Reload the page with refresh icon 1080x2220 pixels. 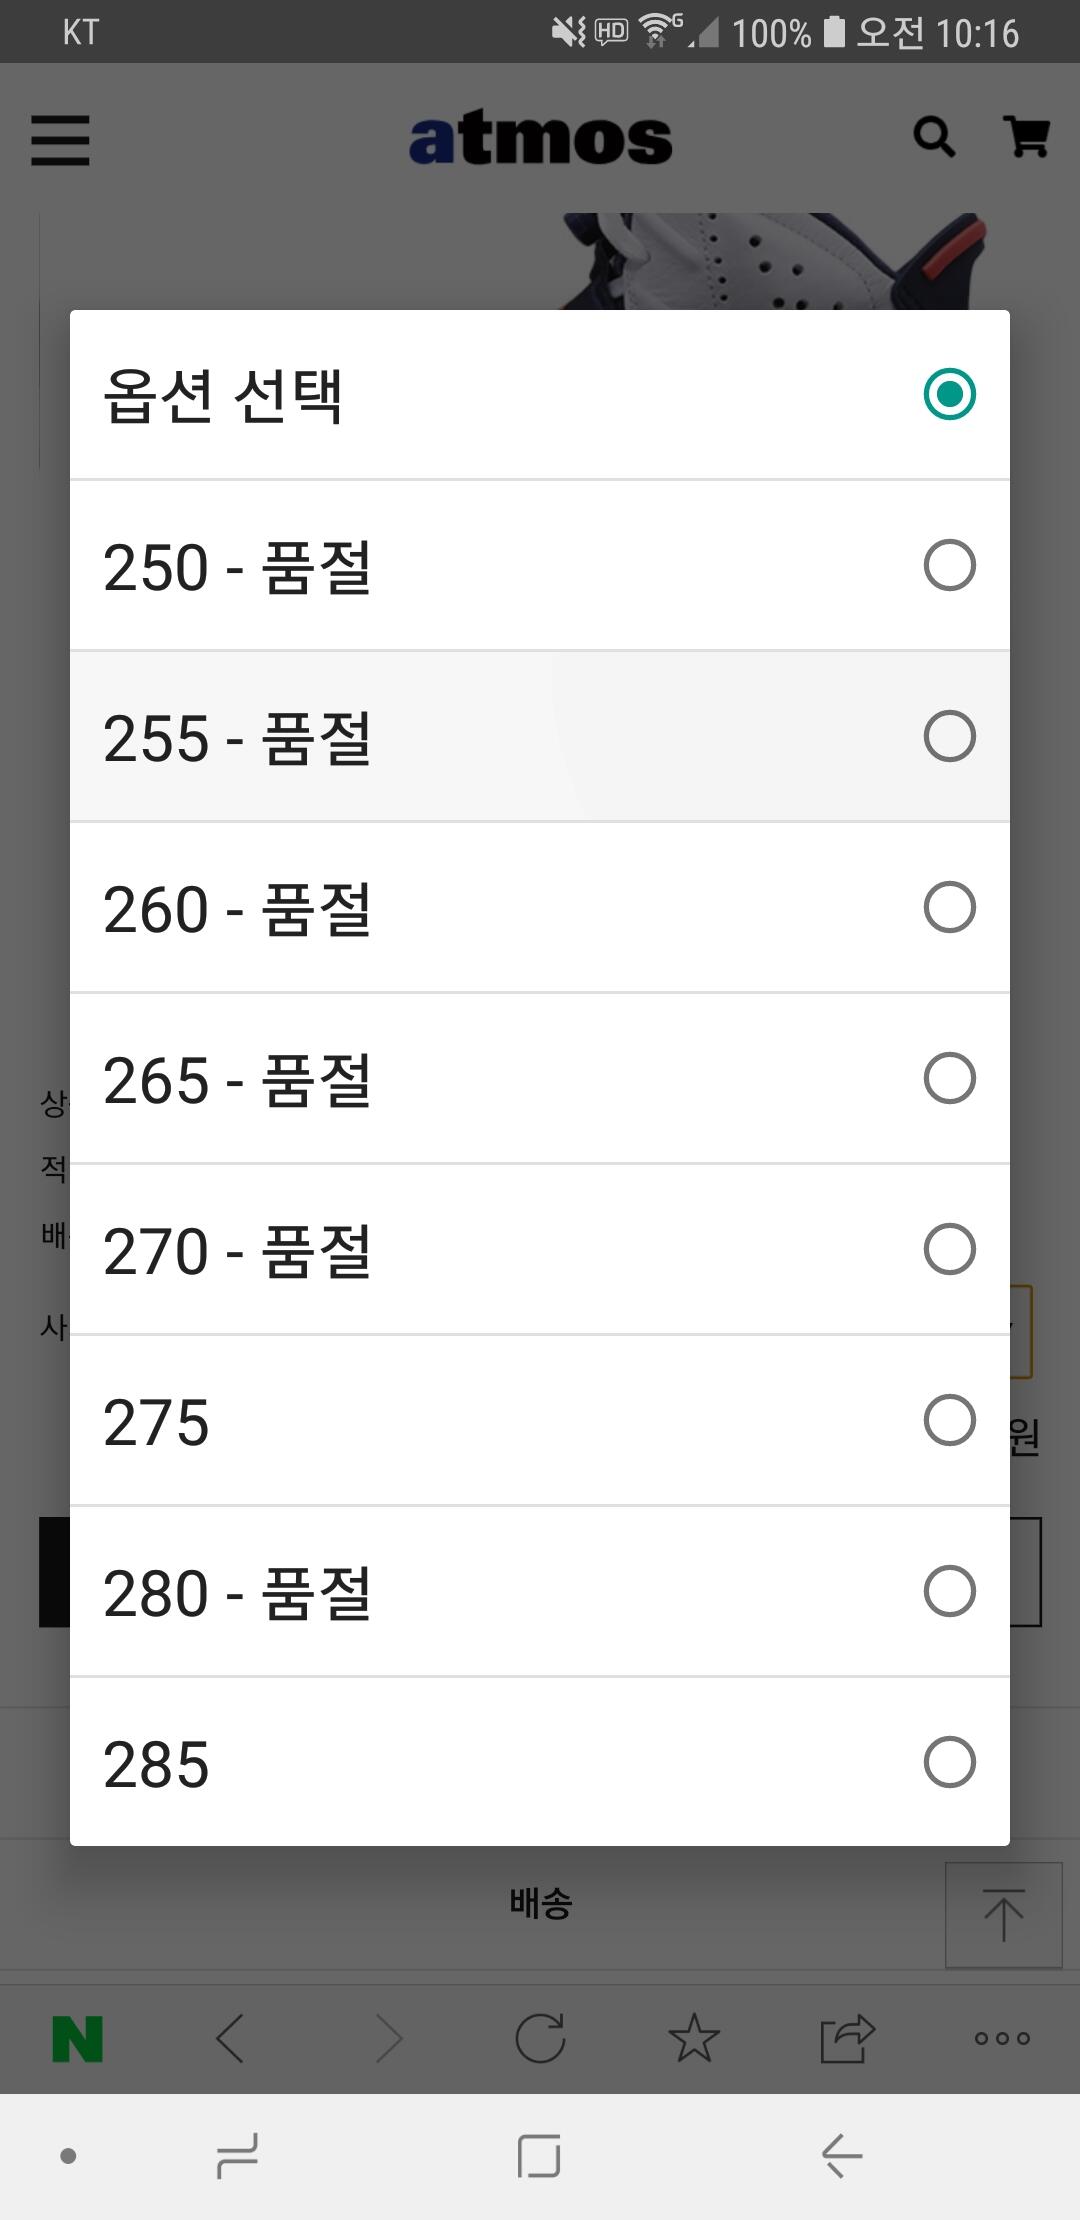[540, 2038]
